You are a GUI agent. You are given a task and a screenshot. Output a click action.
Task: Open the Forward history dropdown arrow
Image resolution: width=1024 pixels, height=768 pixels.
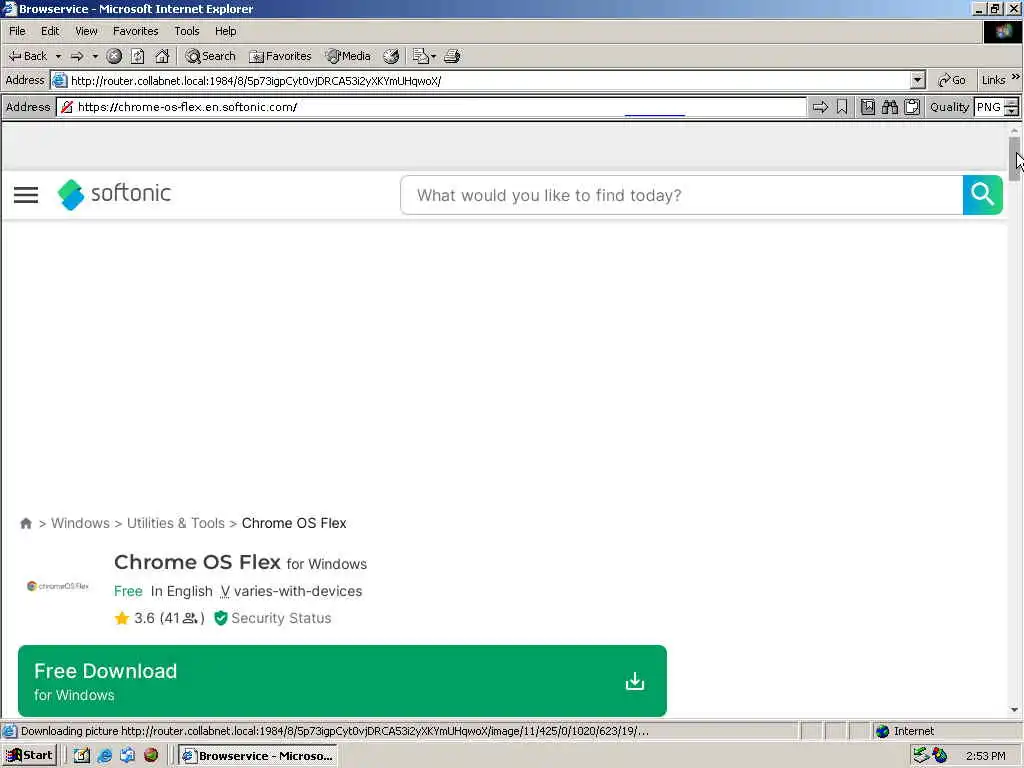95,56
